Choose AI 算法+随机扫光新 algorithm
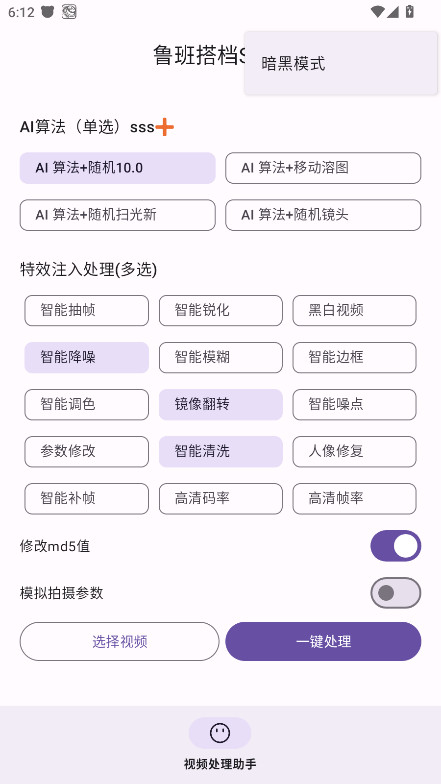Image resolution: width=441 pixels, height=784 pixels. (118, 215)
